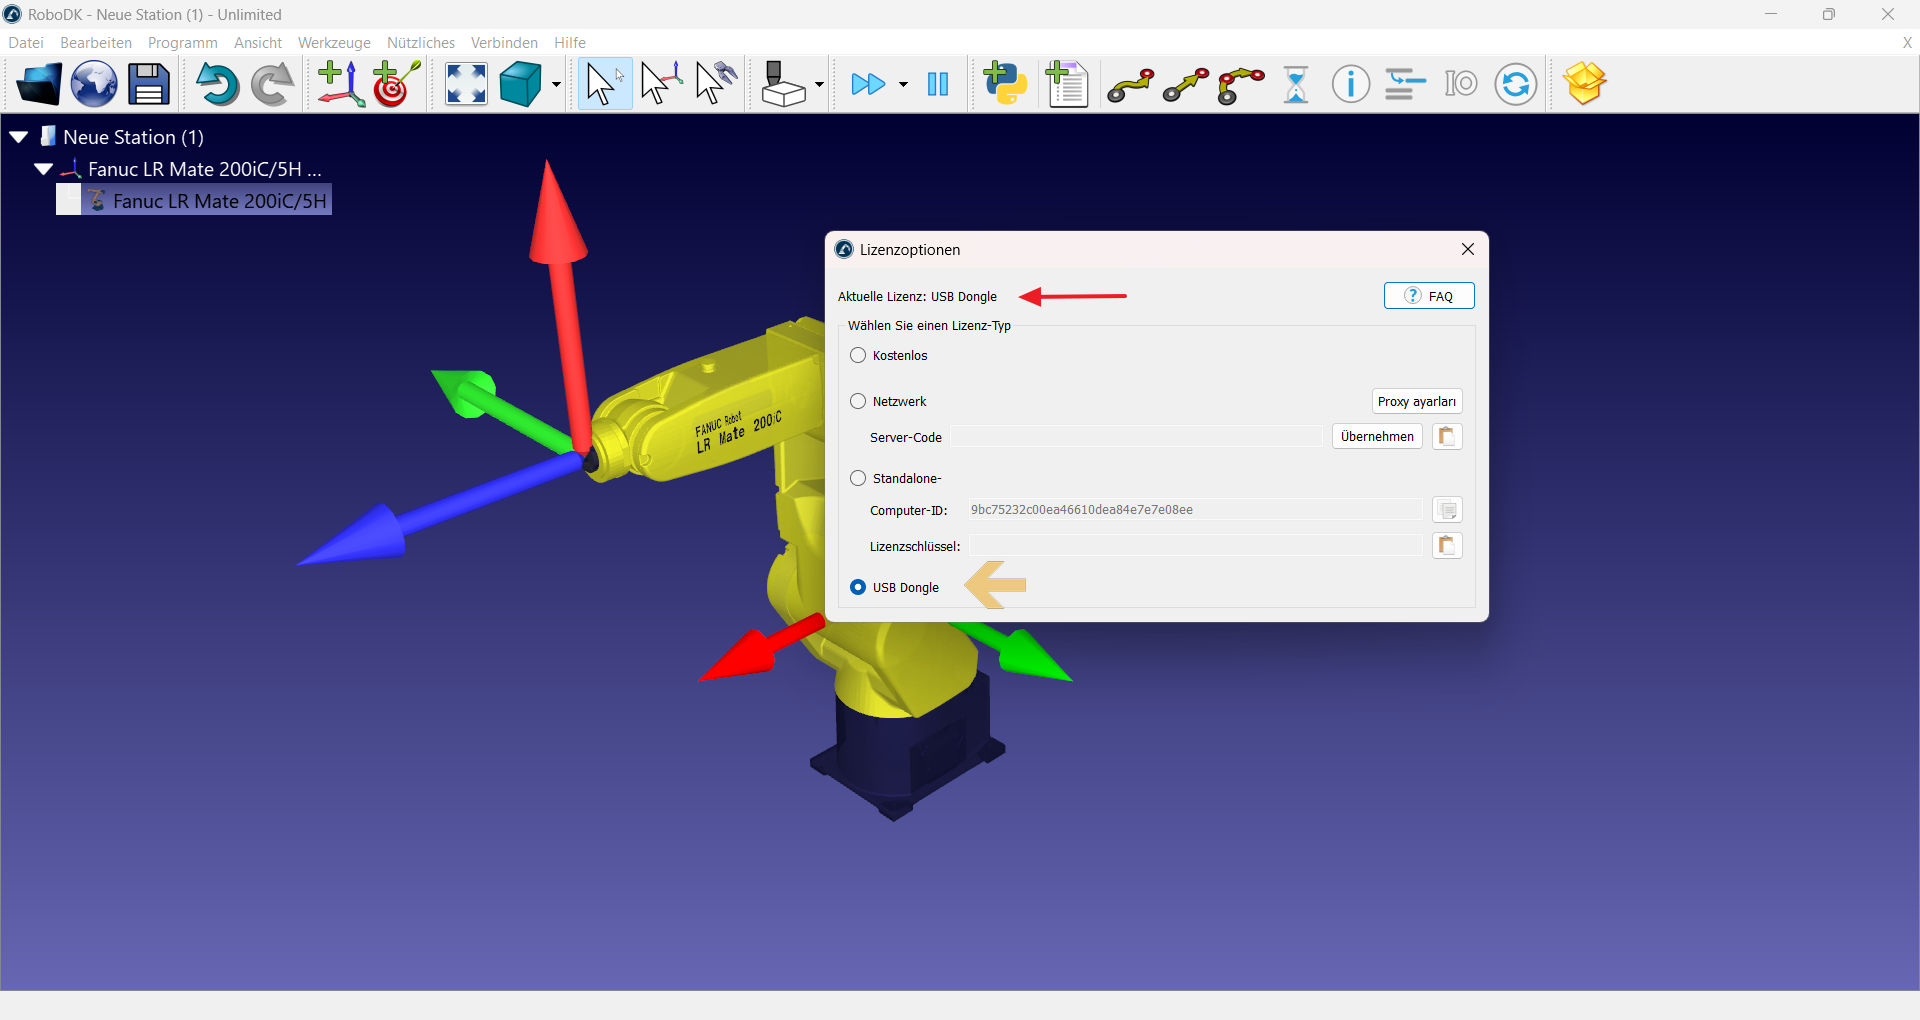Viewport: 1920px width, 1020px height.
Task: Add a Python script
Action: [x=1005, y=84]
